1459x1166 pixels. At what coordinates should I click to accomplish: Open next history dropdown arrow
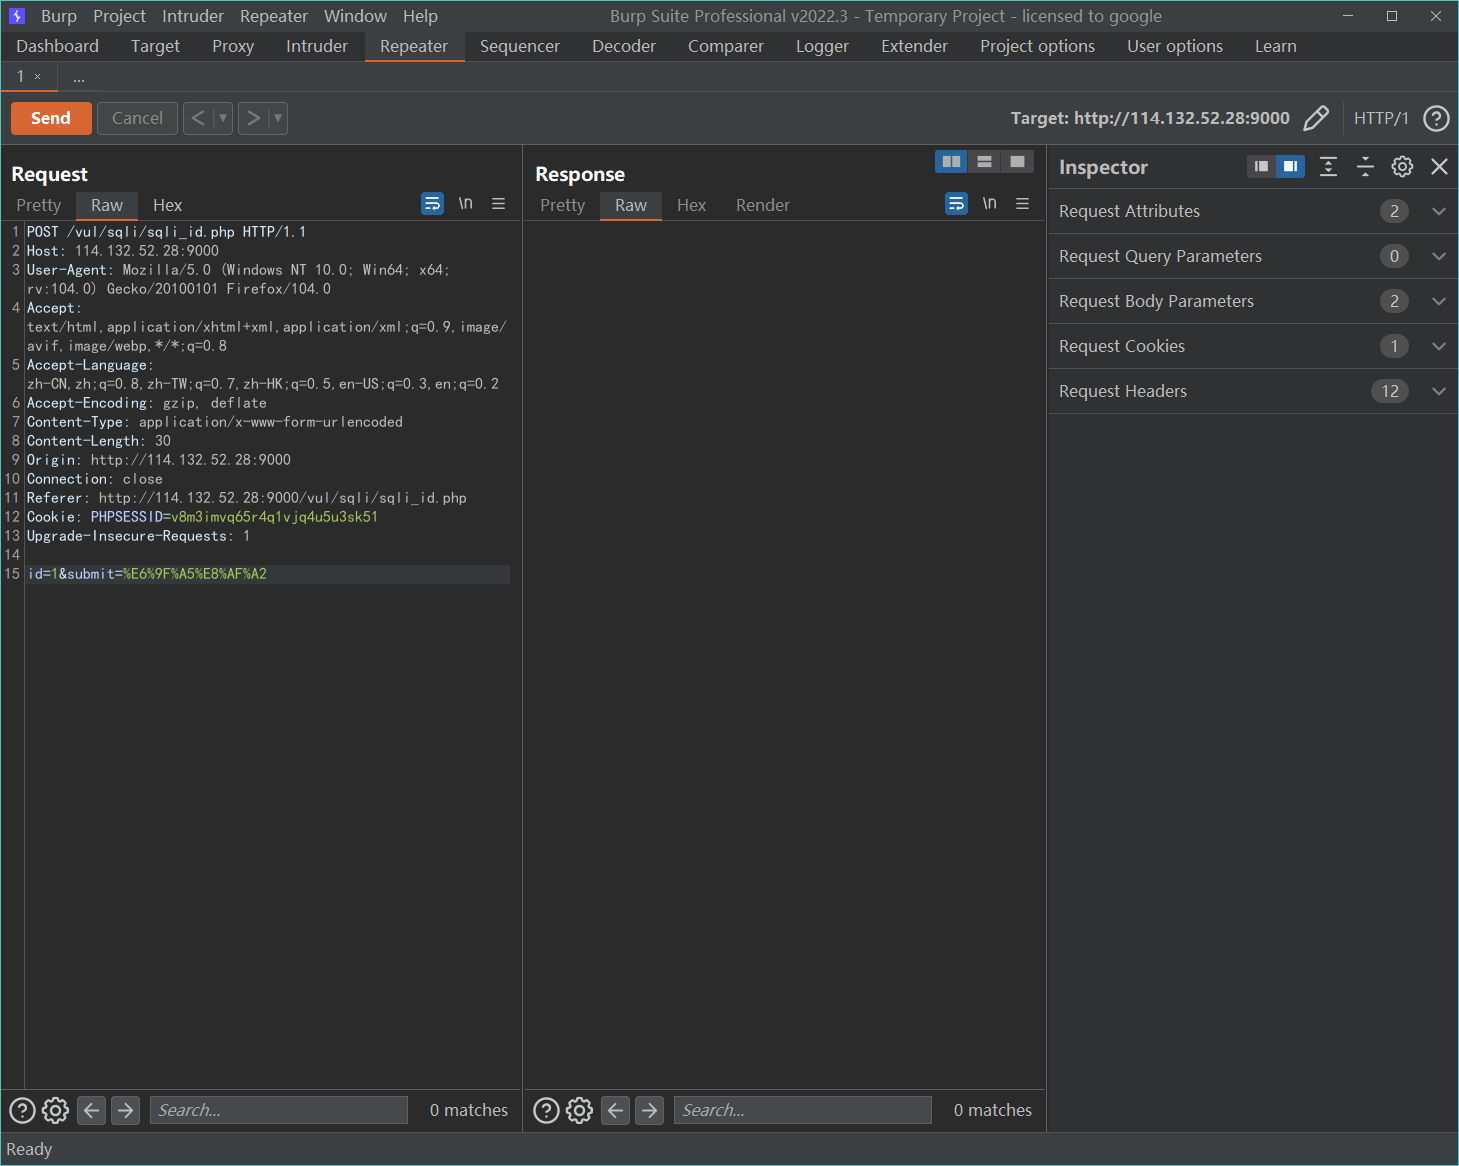click(278, 118)
